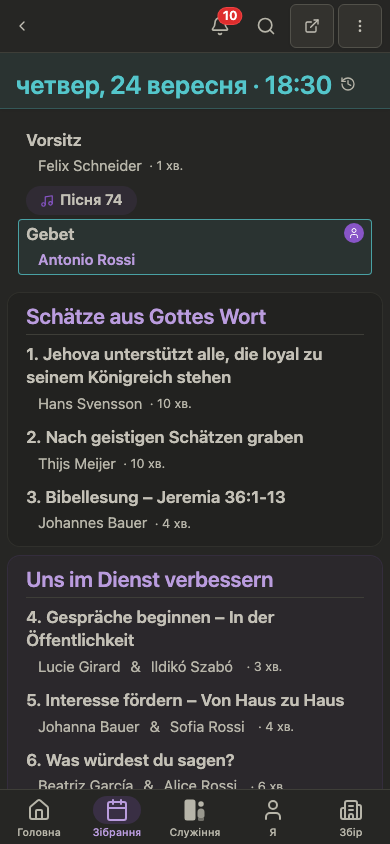Open the search magnifier icon
This screenshot has width=390, height=844.
(x=266, y=26)
